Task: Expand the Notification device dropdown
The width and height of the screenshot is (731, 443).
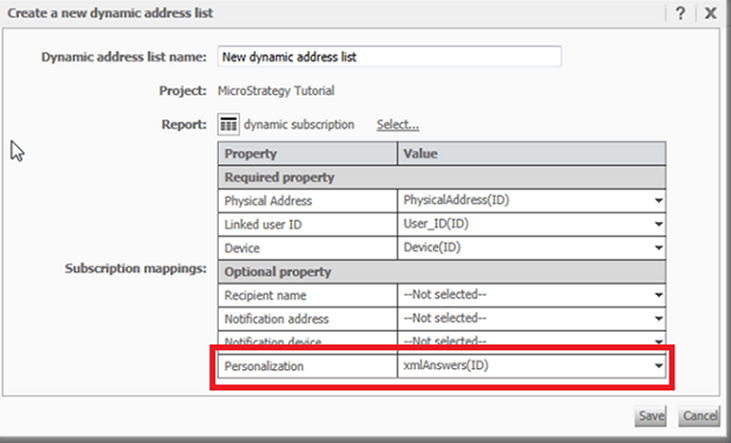Action: coord(658,341)
